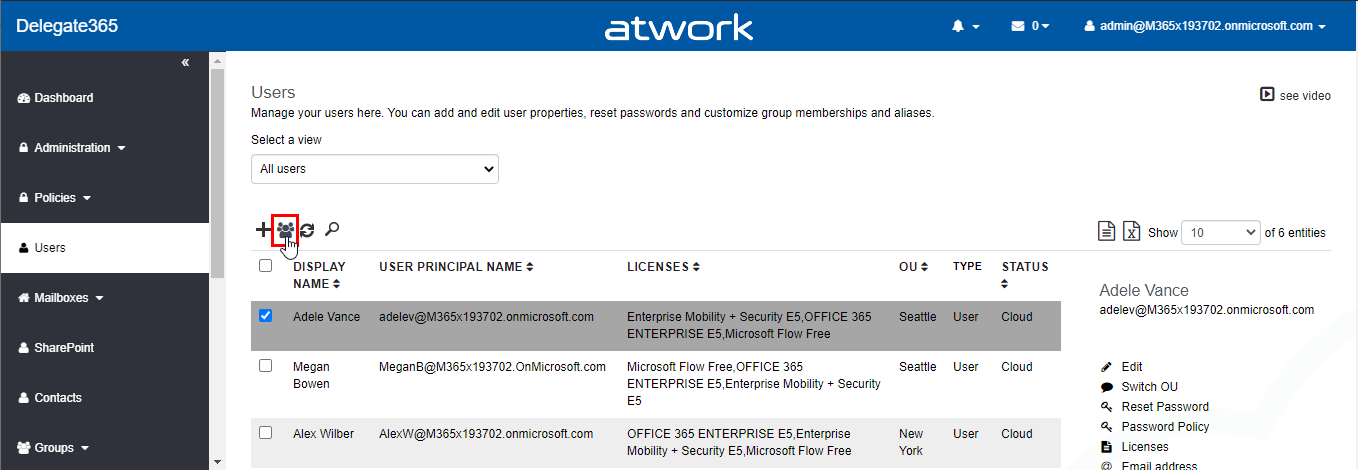Click the bulk users group icon
Screen dimensions: 1358x470
click(x=286, y=230)
